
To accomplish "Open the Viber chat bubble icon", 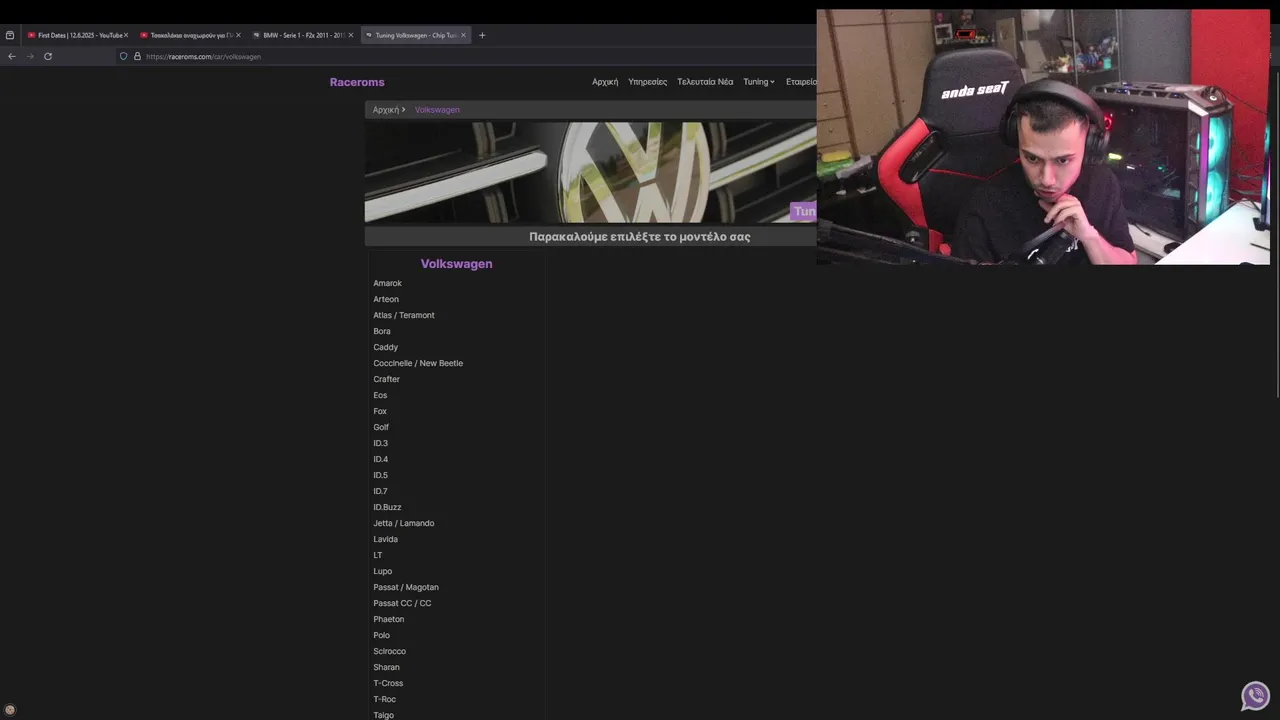I will (x=1255, y=695).
